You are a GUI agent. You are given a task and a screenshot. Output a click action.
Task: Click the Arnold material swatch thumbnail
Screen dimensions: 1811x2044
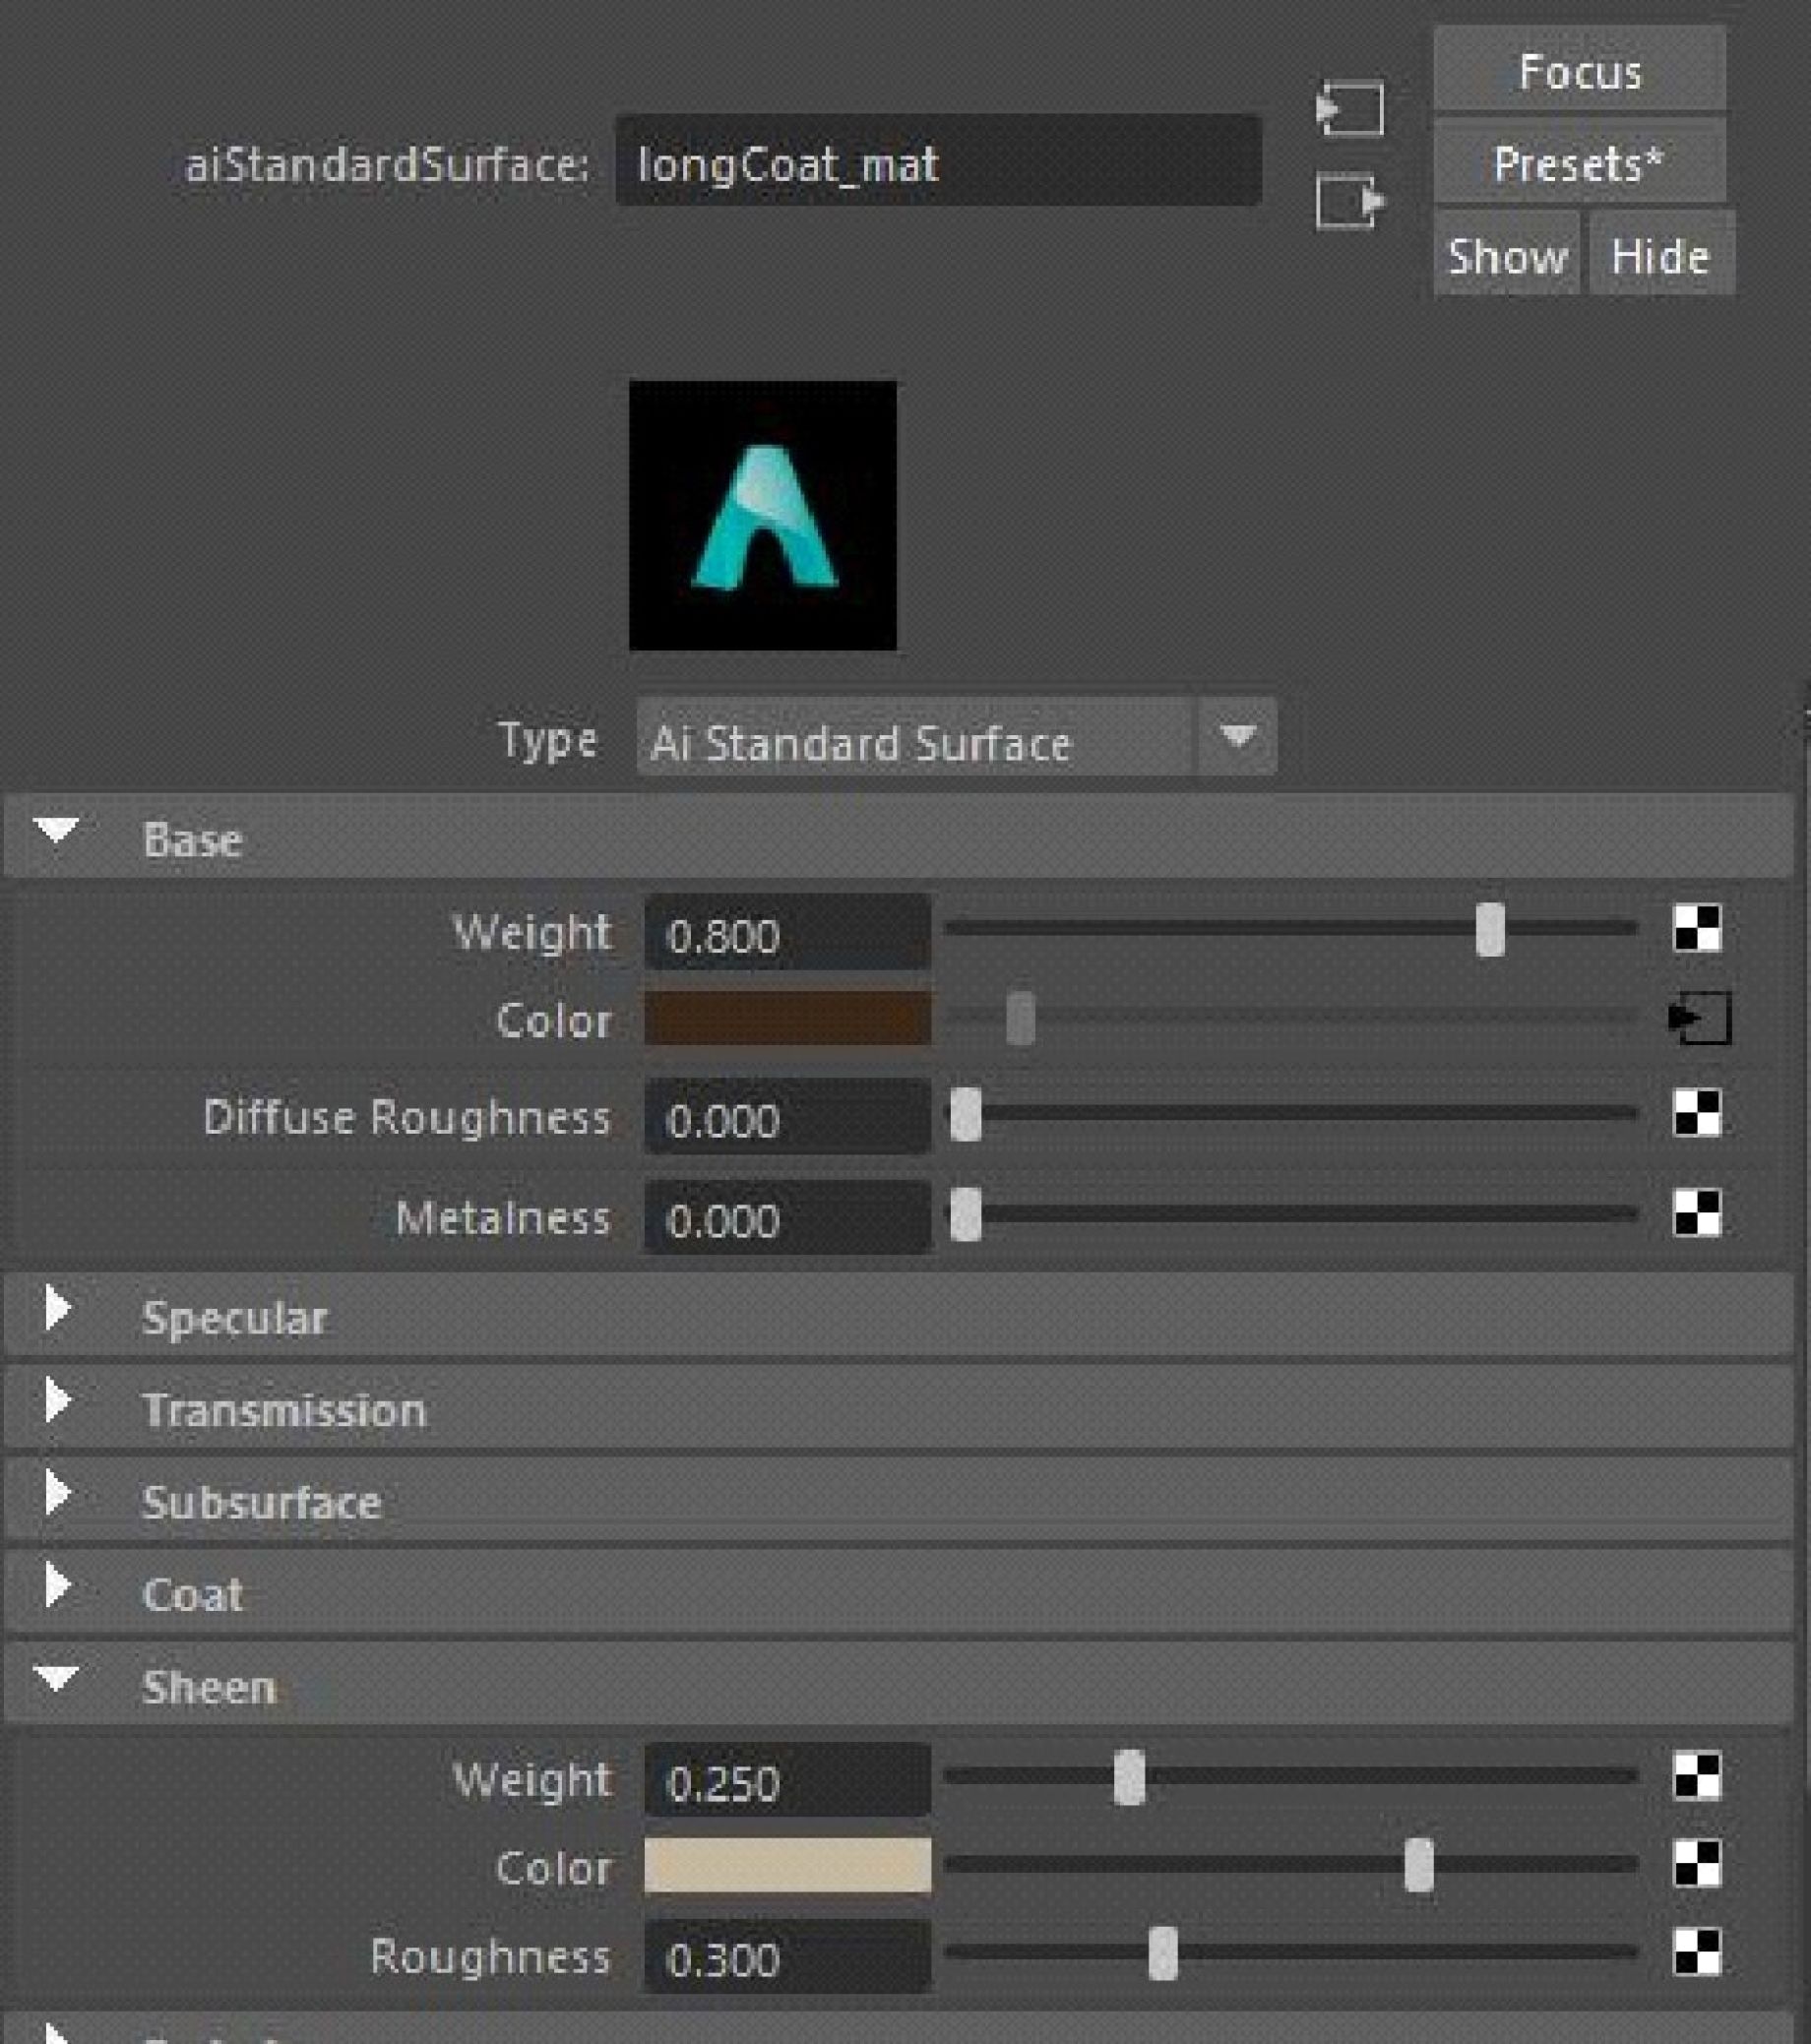pos(763,515)
